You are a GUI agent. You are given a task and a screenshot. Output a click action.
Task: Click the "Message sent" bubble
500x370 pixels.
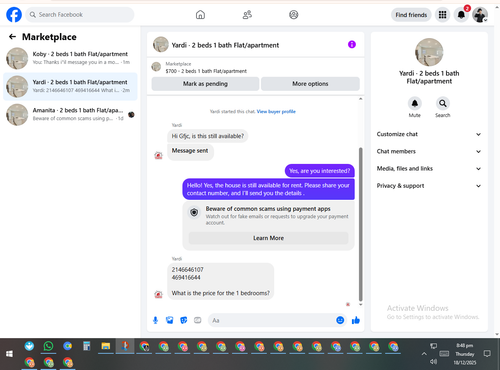190,152
